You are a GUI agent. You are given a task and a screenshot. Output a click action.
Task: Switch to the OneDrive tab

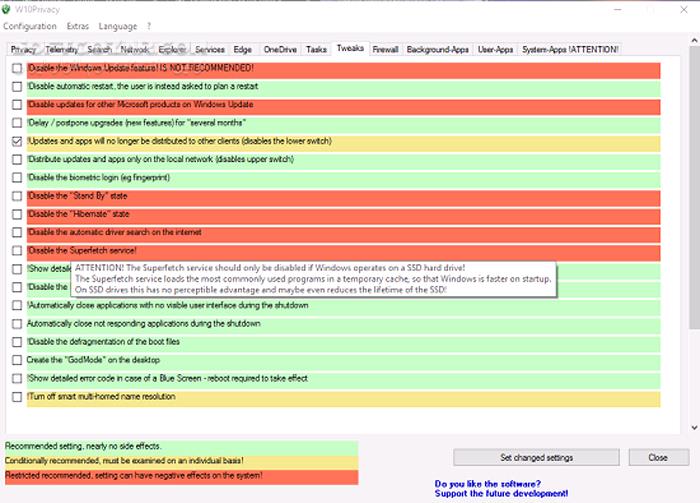(280, 50)
